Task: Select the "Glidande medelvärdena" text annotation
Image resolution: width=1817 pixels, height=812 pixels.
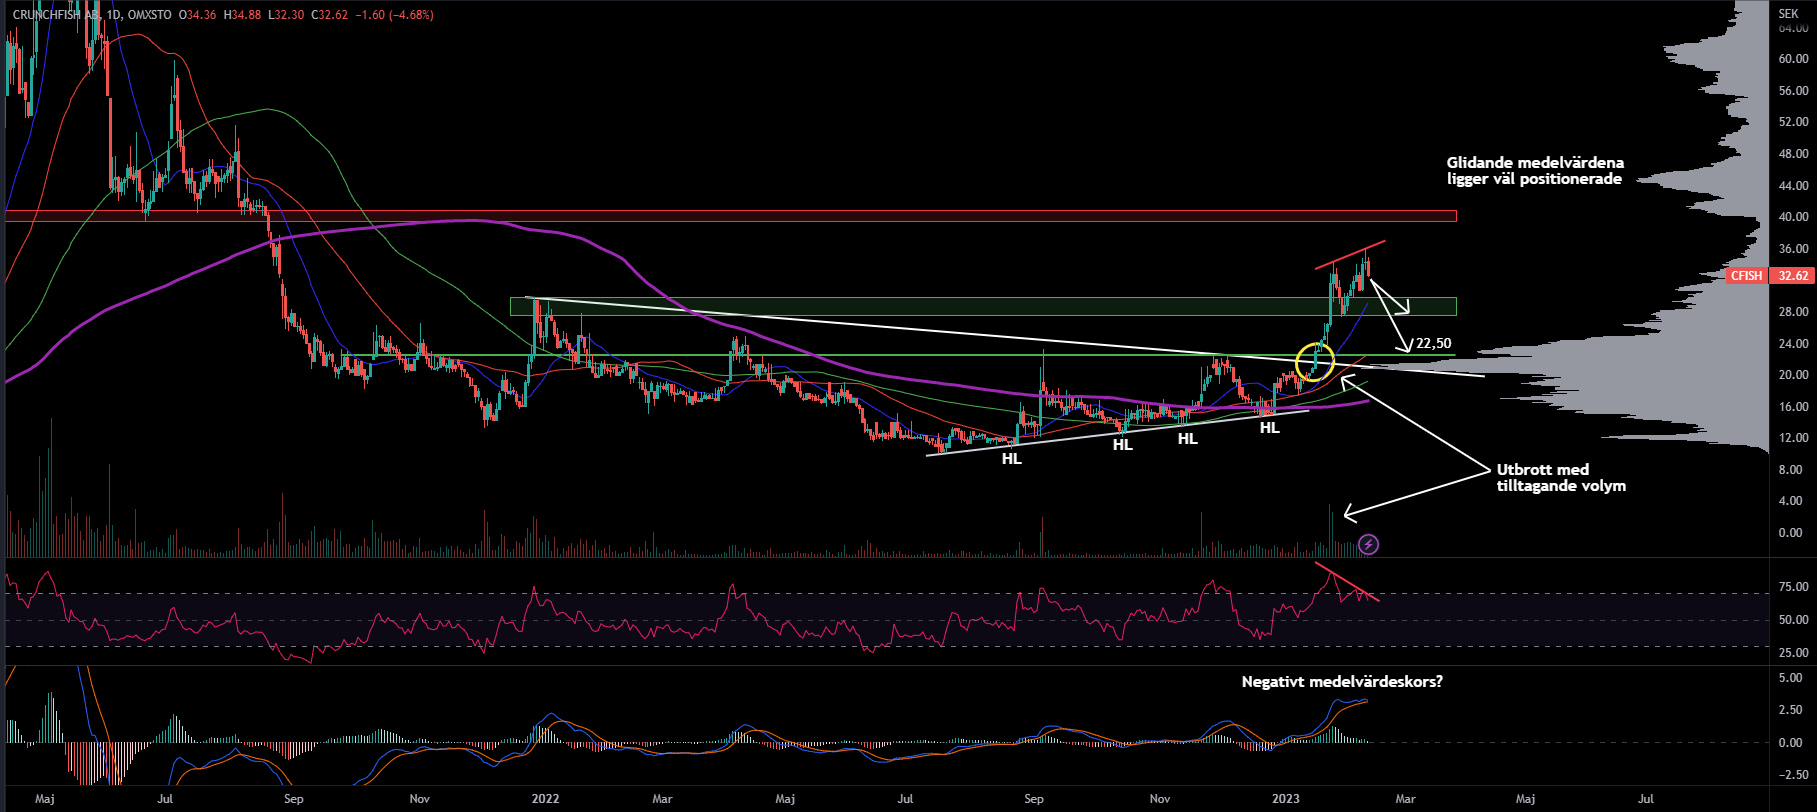Action: pos(1535,171)
